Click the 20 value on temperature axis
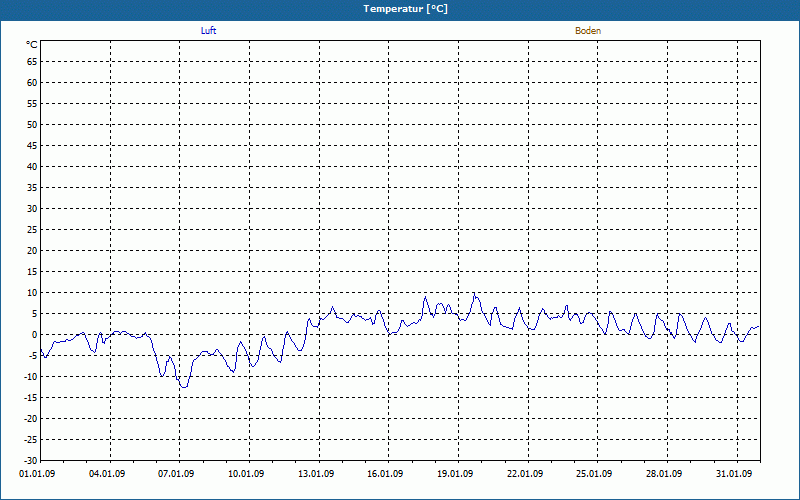This screenshot has height=500, width=800. click(x=32, y=251)
